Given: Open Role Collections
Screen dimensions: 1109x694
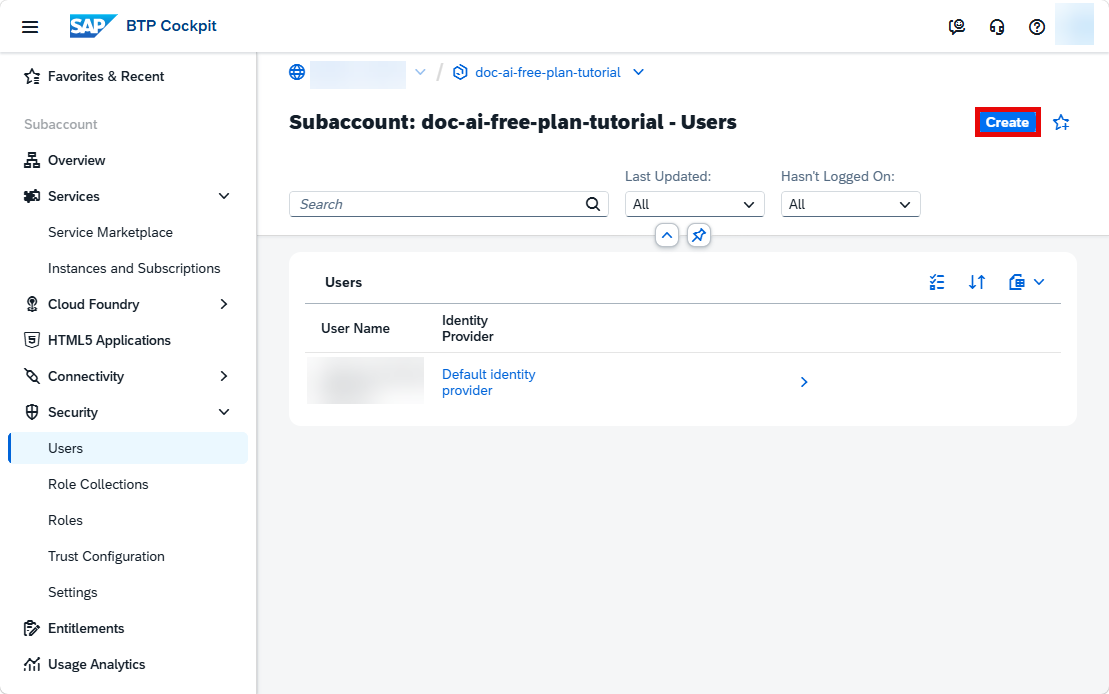Looking at the screenshot, I should pos(98,485).
